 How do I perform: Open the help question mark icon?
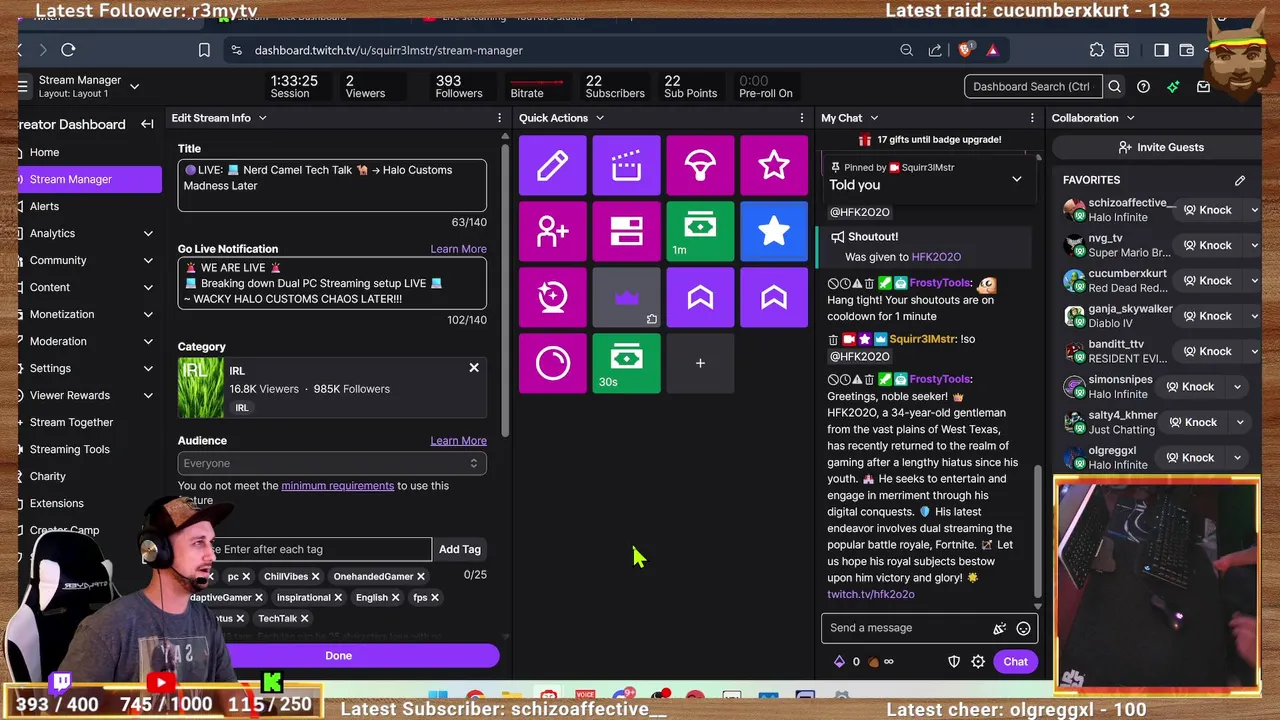(1144, 86)
